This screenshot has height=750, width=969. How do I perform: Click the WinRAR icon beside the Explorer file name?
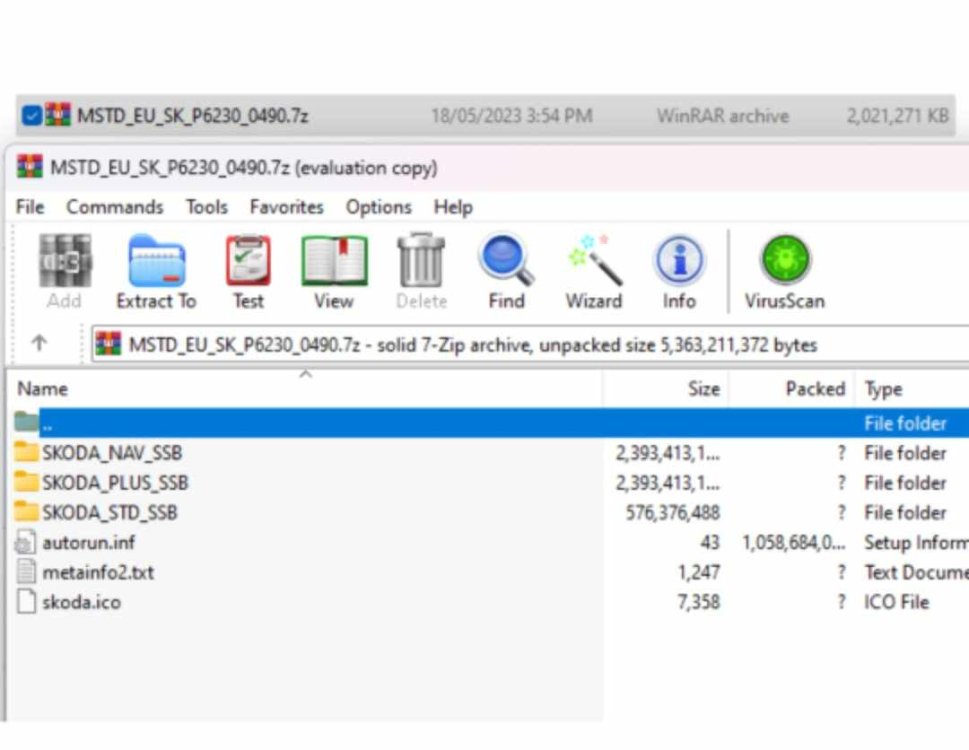pyautogui.click(x=57, y=115)
